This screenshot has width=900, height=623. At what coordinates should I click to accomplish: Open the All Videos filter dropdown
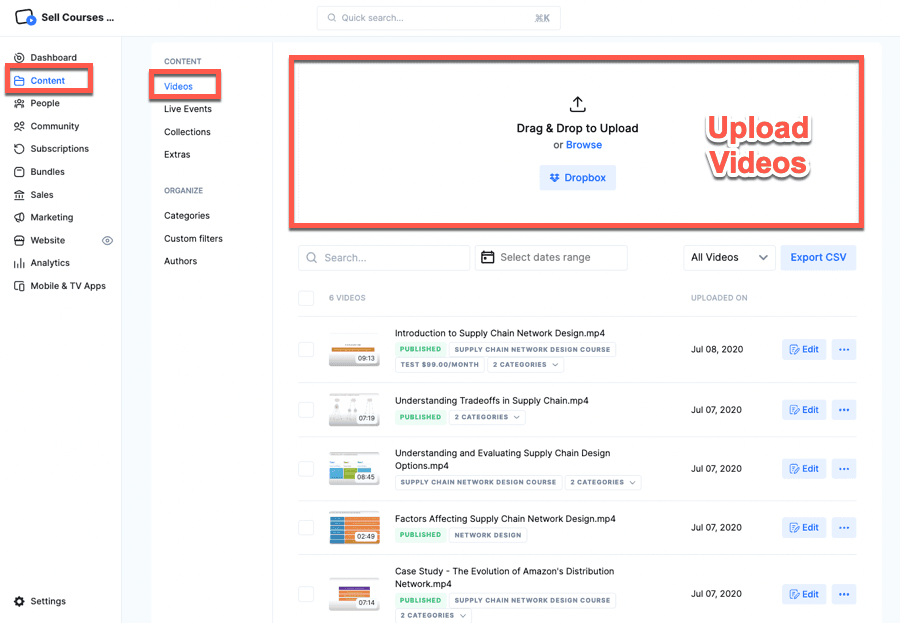[729, 257]
